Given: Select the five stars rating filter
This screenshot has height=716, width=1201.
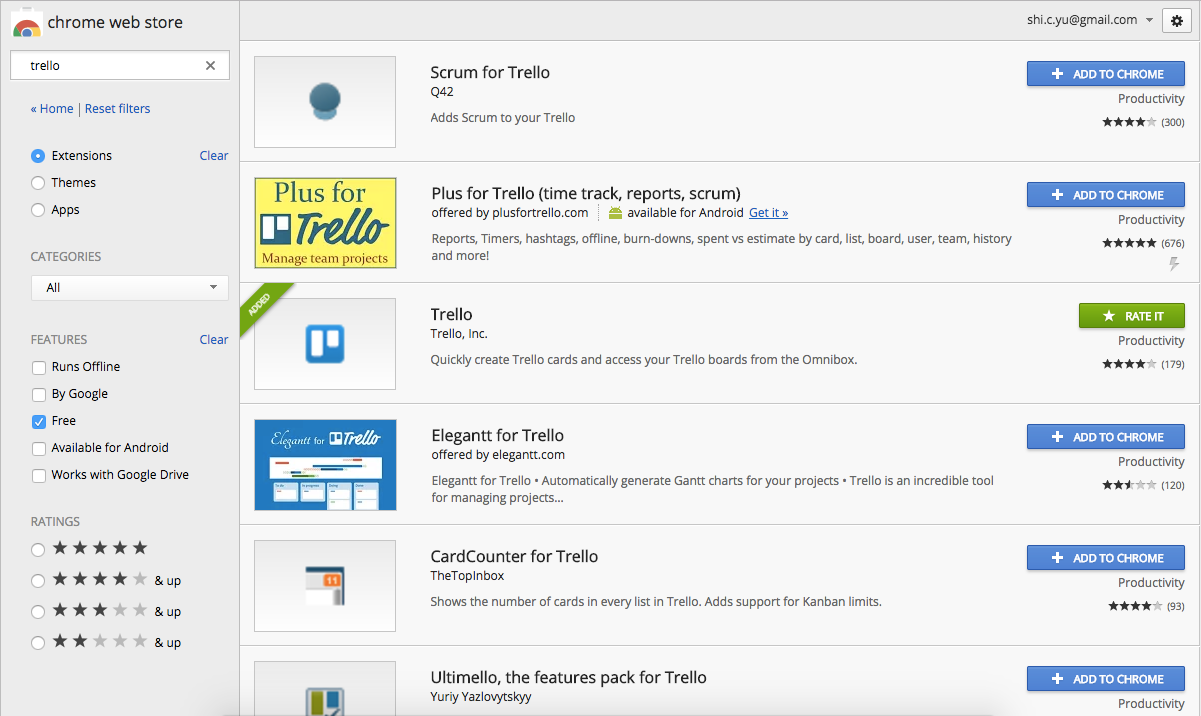Looking at the screenshot, I should coord(38,549).
